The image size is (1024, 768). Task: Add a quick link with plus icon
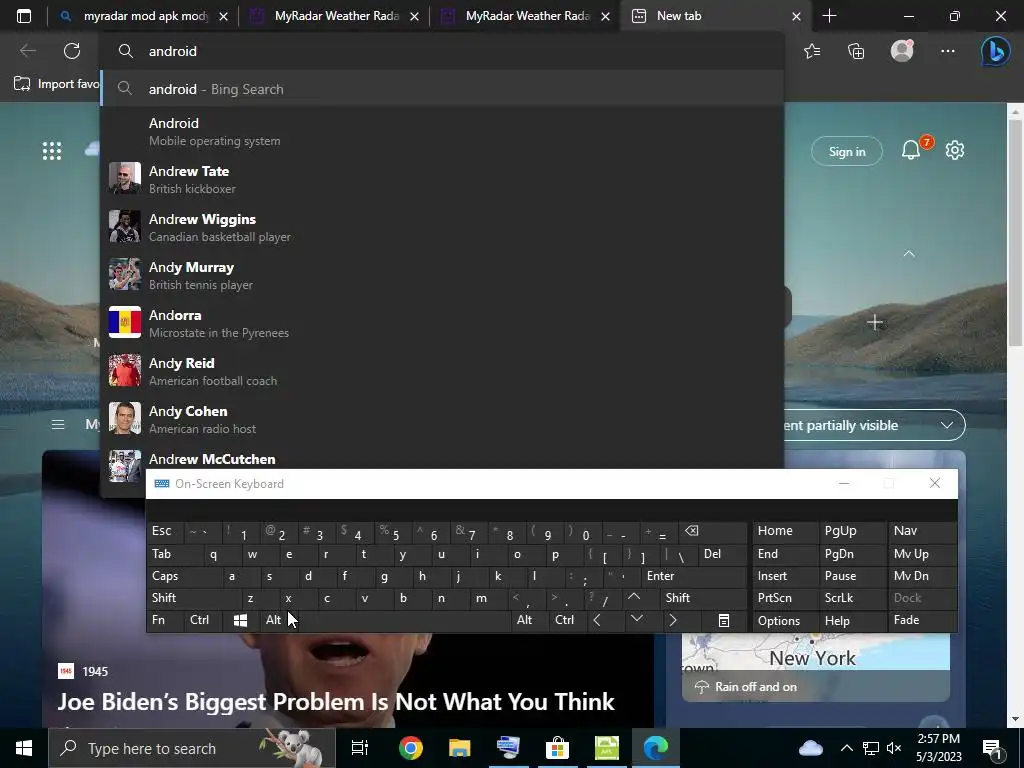[x=874, y=322]
